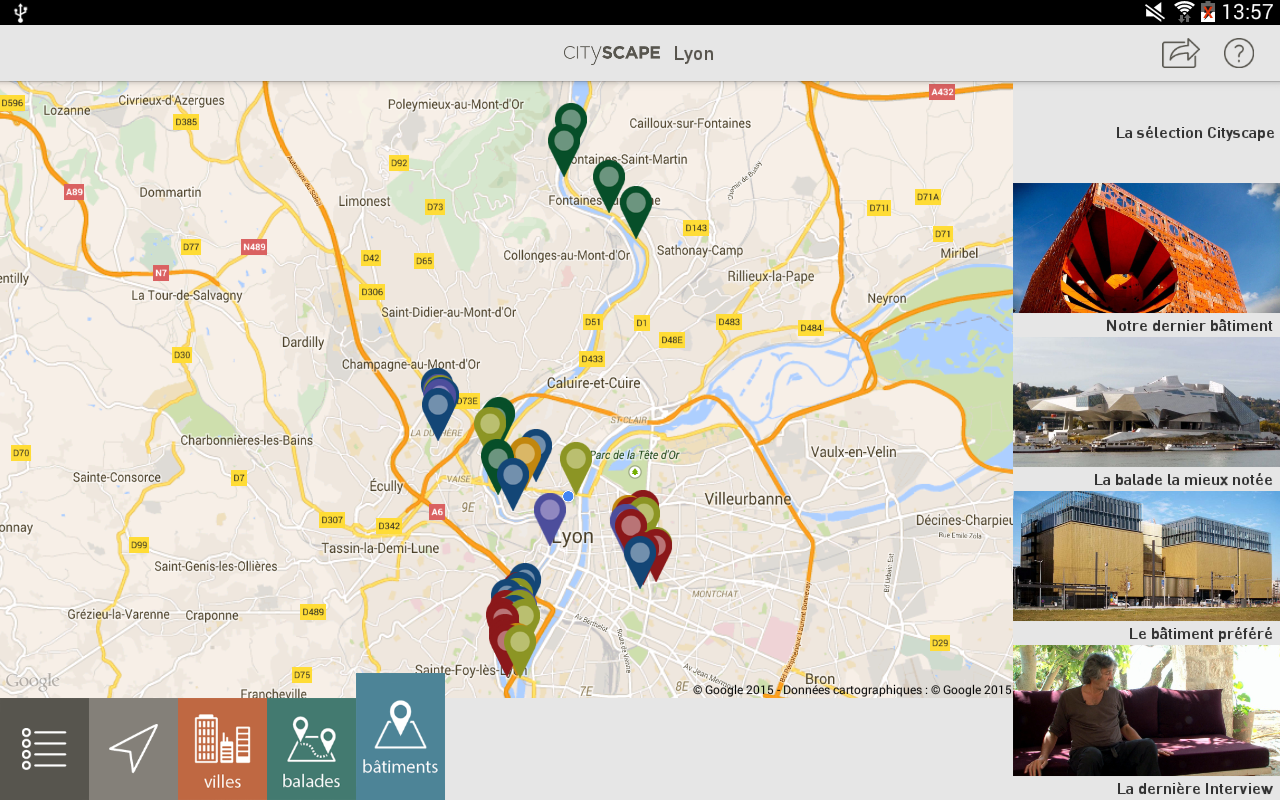This screenshot has width=1280, height=800.
Task: Tap the CITYSCAPE Lyon title
Action: (638, 53)
